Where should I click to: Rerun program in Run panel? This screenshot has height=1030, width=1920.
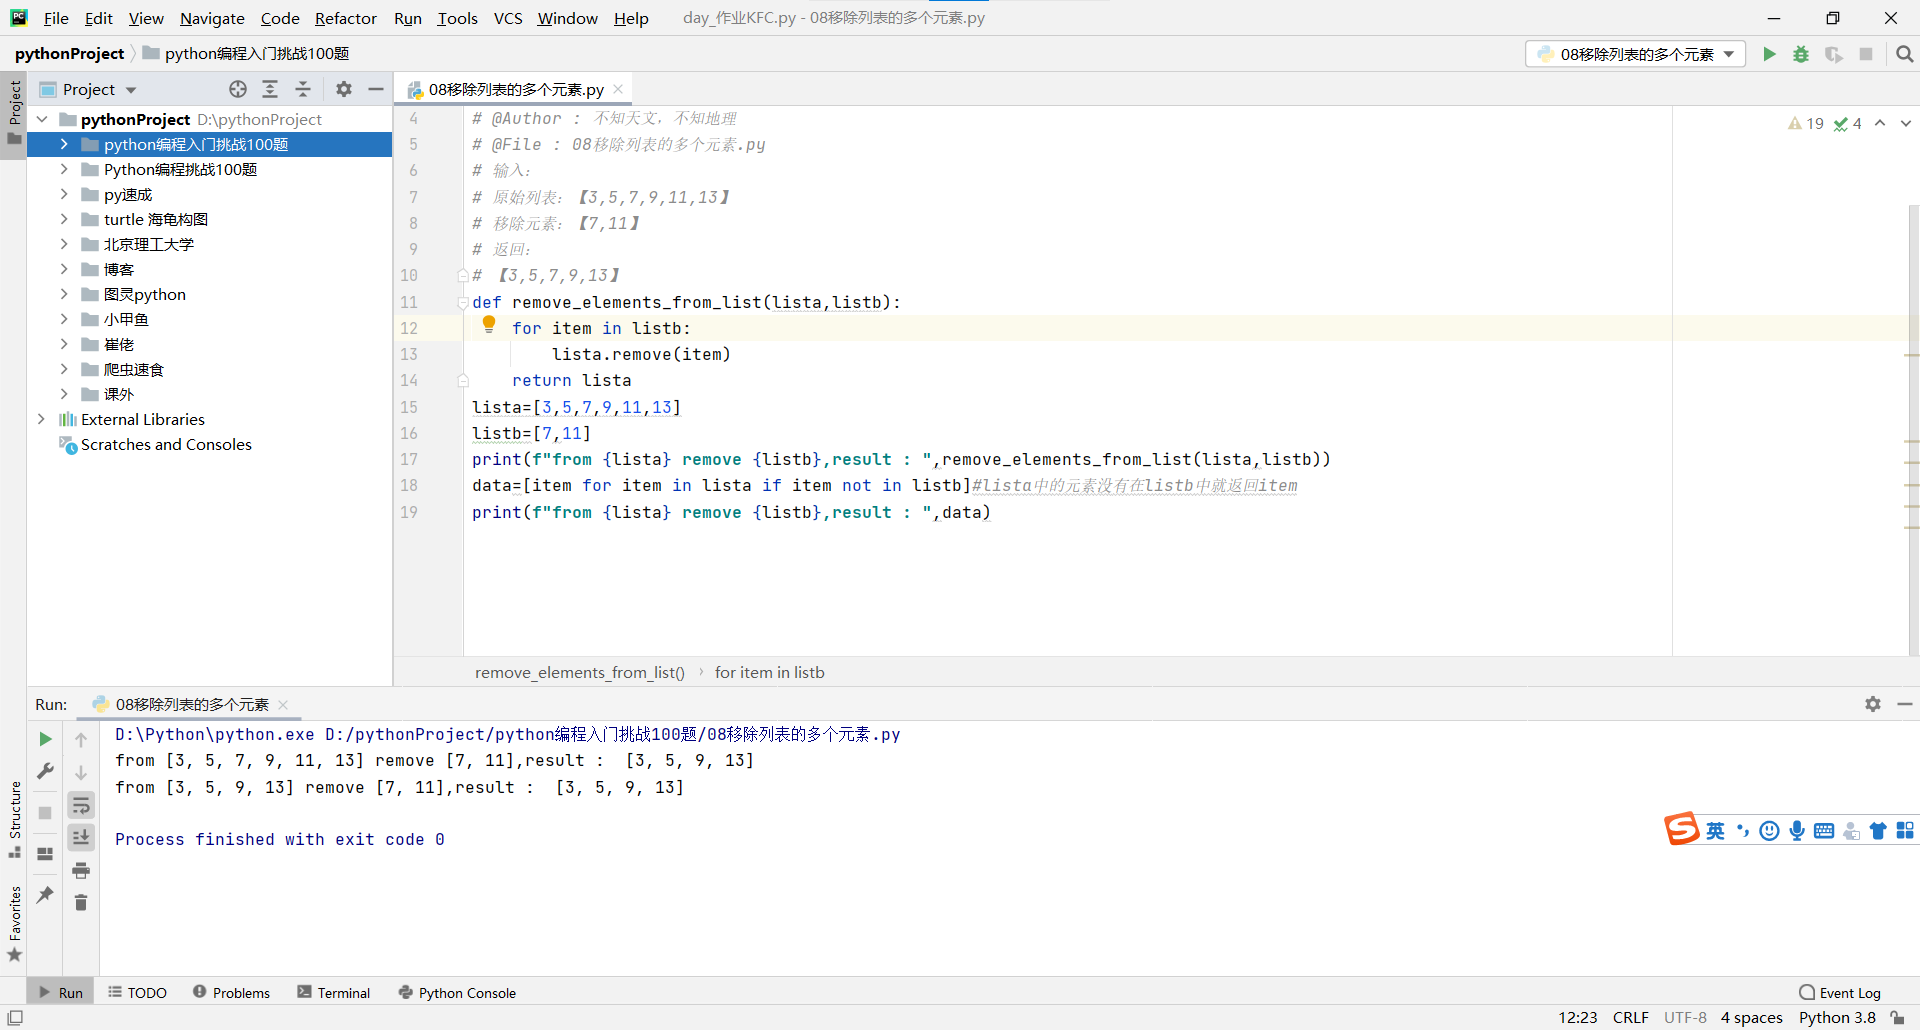coord(45,739)
